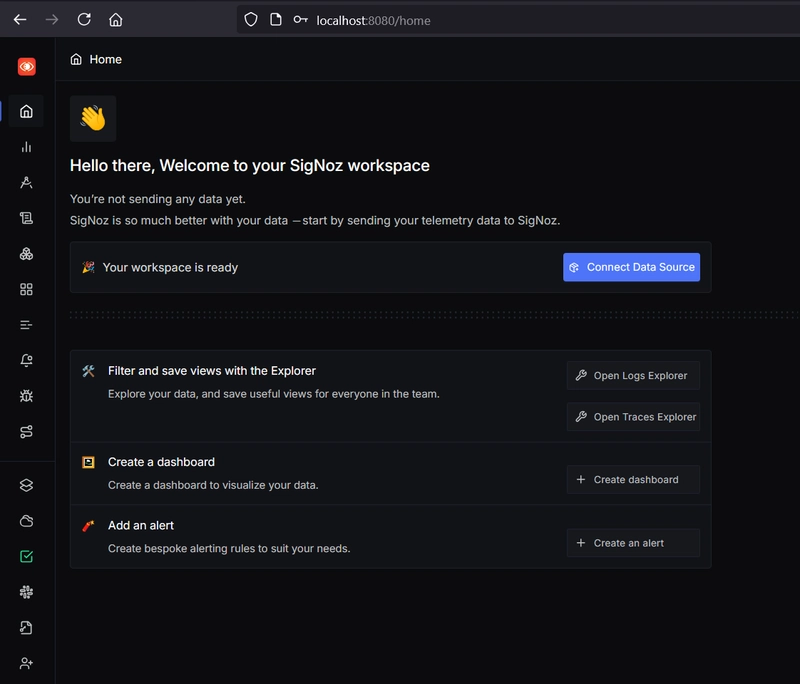This screenshot has width=800, height=684.
Task: Click the "Add an alert" heading
Action: click(x=141, y=525)
